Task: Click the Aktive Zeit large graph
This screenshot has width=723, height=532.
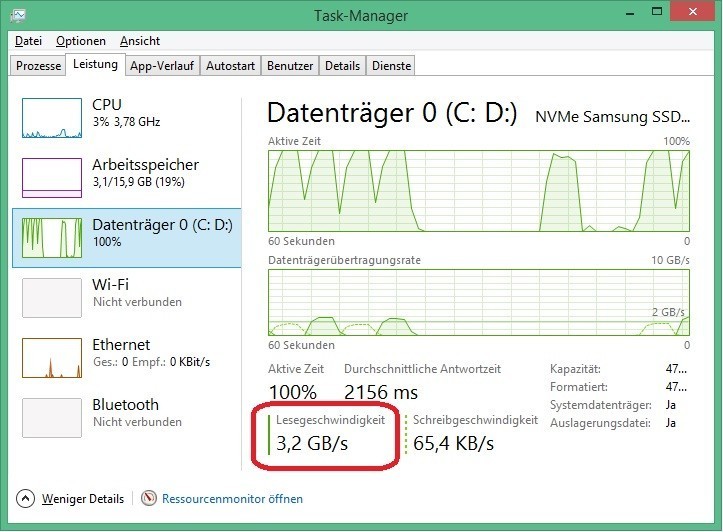Action: point(479,191)
